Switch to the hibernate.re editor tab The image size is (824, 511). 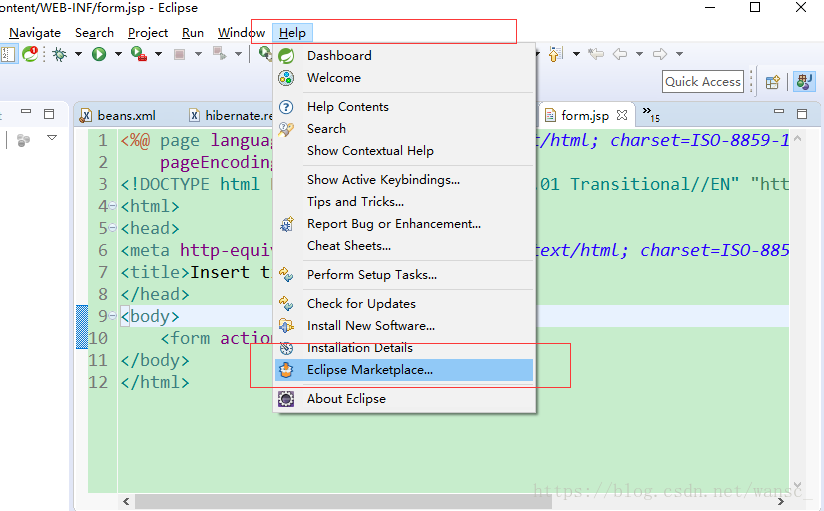tap(231, 116)
